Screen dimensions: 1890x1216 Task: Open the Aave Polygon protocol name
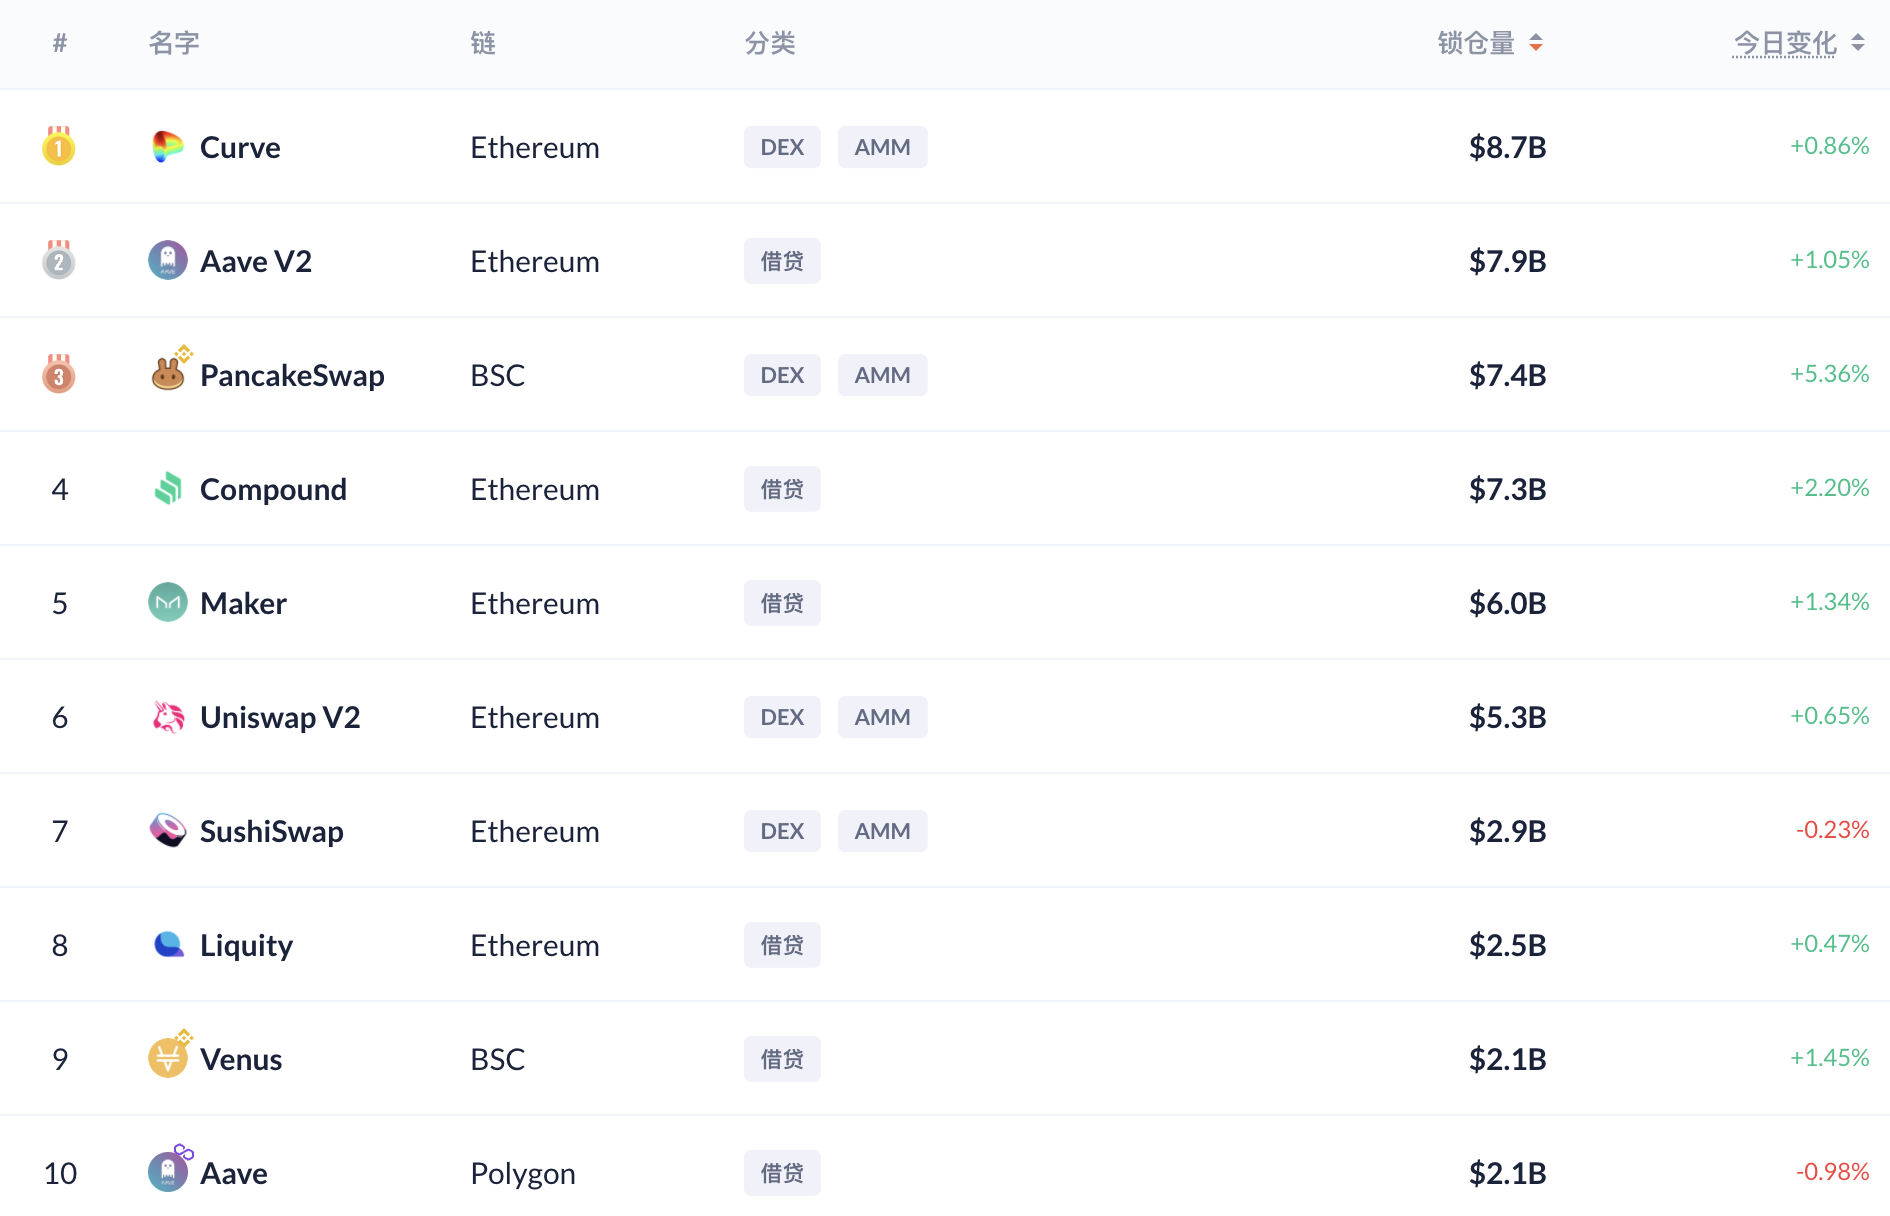click(x=233, y=1173)
